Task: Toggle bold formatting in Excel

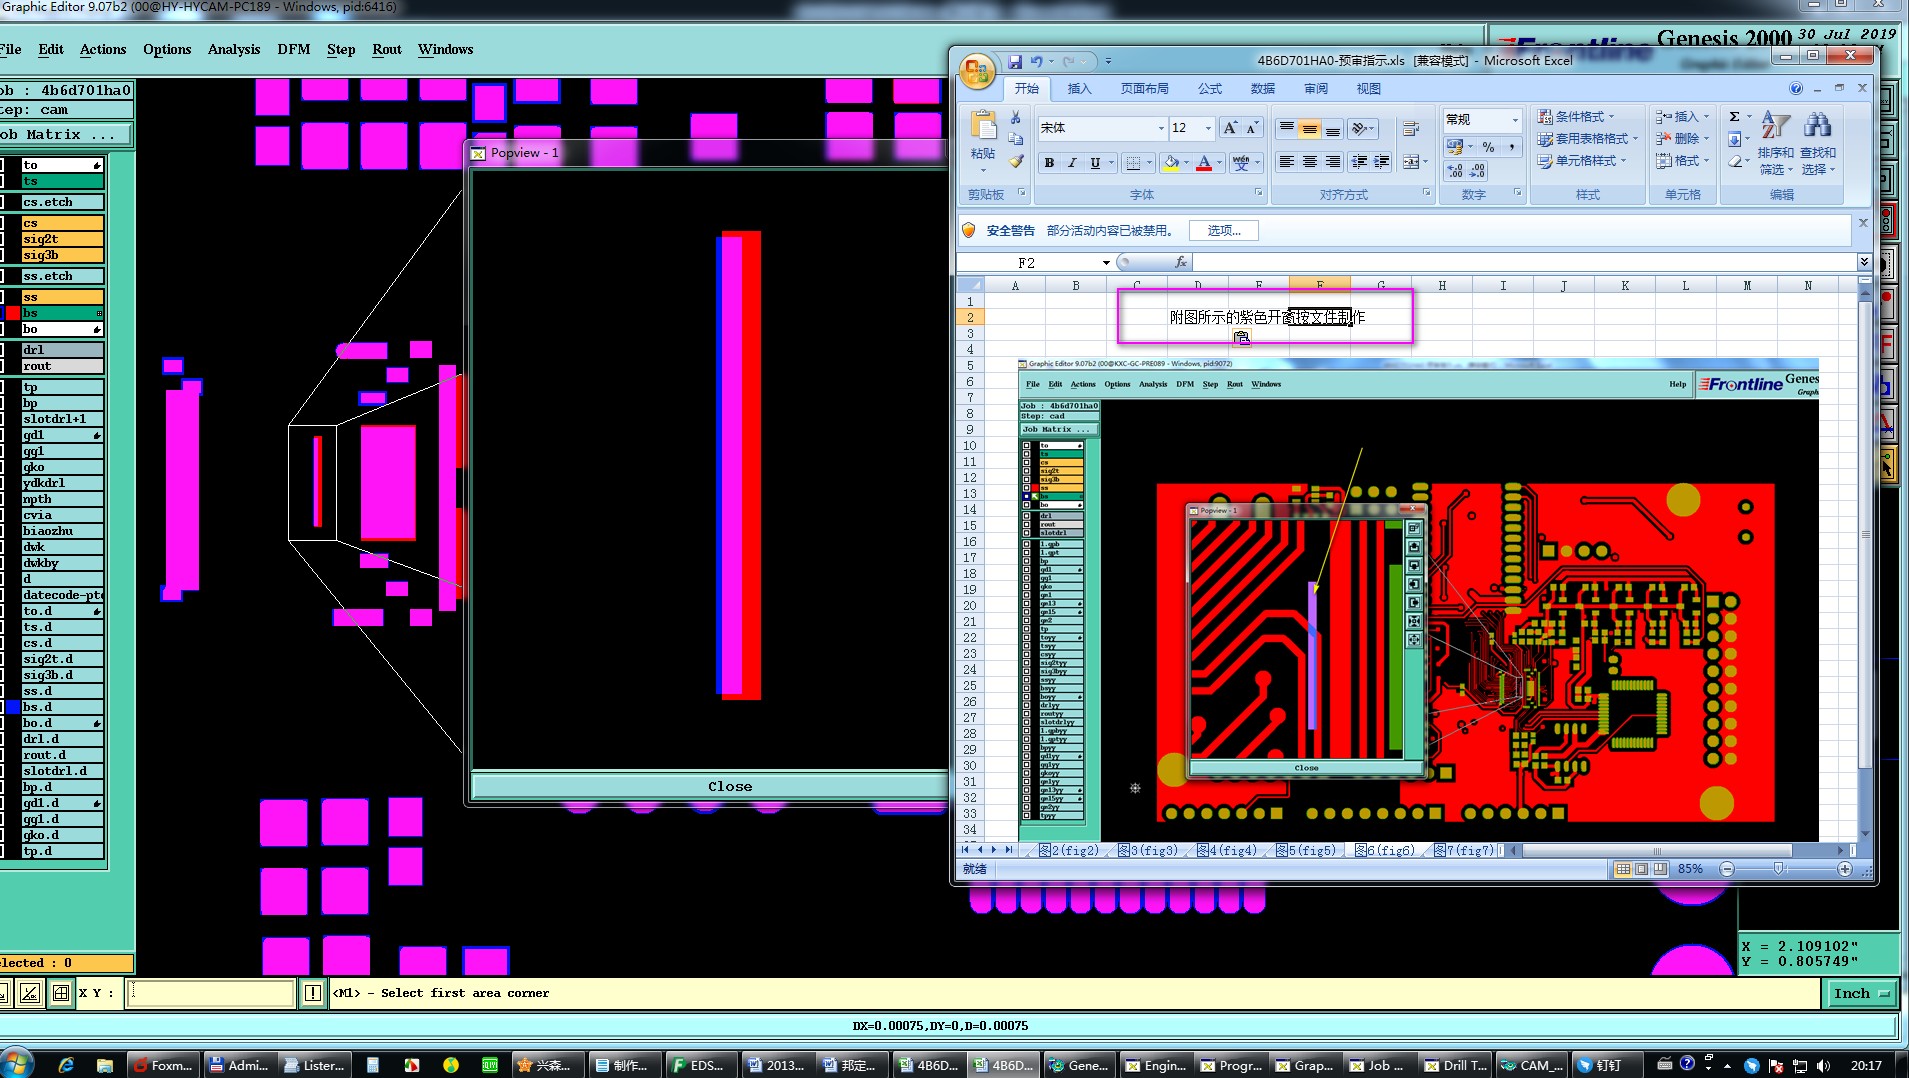Action: pyautogui.click(x=1049, y=163)
